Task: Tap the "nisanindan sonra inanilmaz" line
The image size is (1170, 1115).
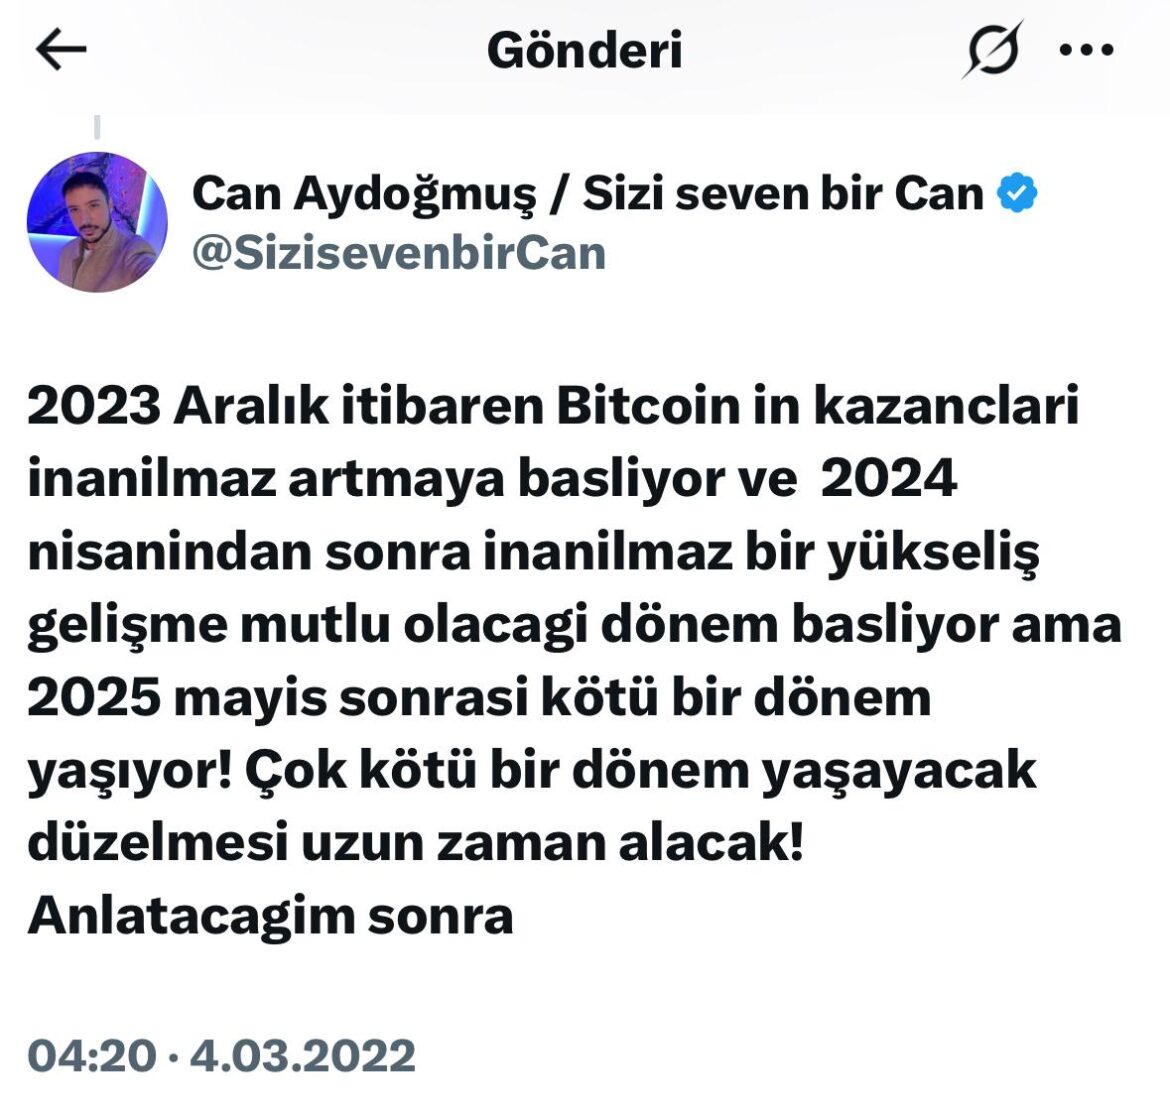Action: click(380, 552)
